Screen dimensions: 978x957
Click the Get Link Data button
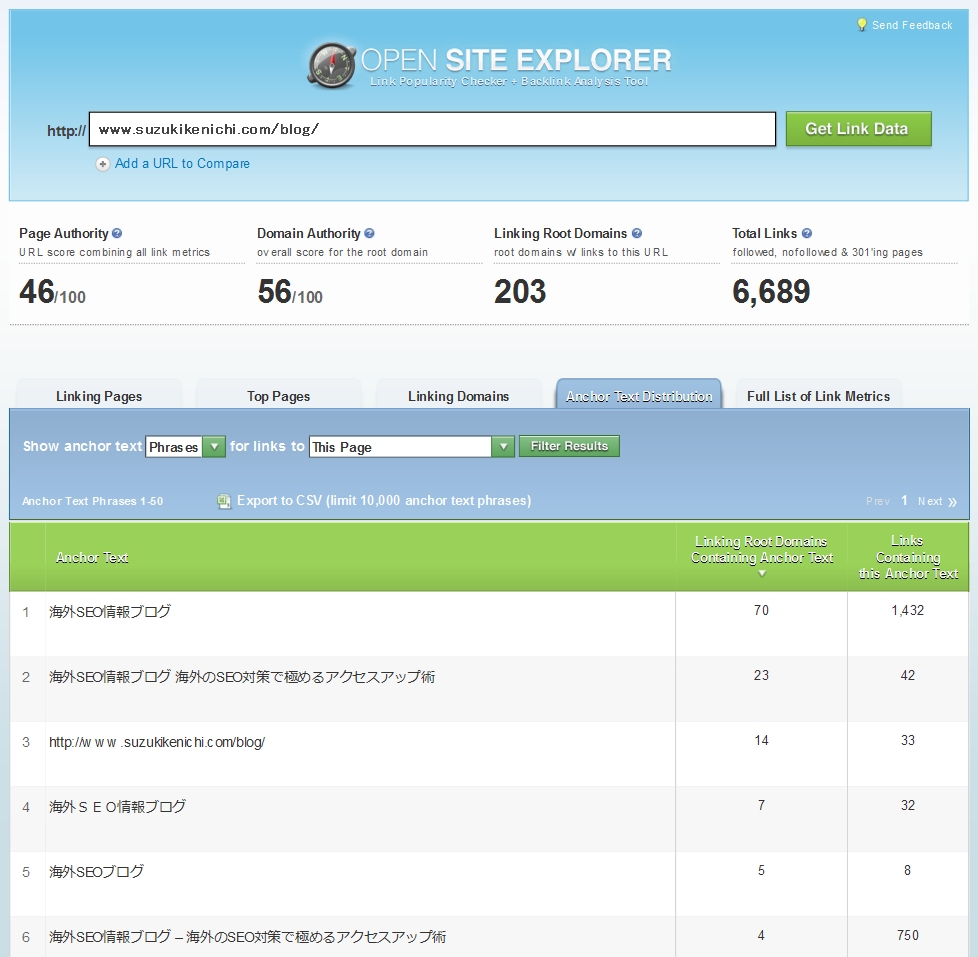pyautogui.click(x=858, y=129)
